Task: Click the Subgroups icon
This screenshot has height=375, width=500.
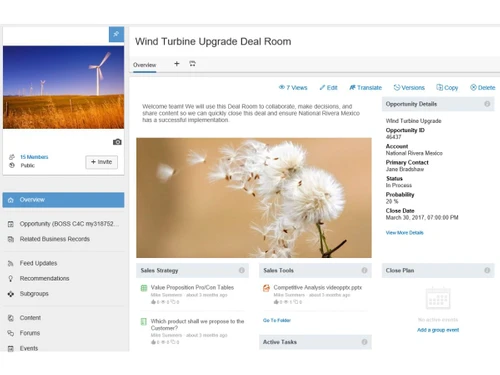Action: pos(11,294)
